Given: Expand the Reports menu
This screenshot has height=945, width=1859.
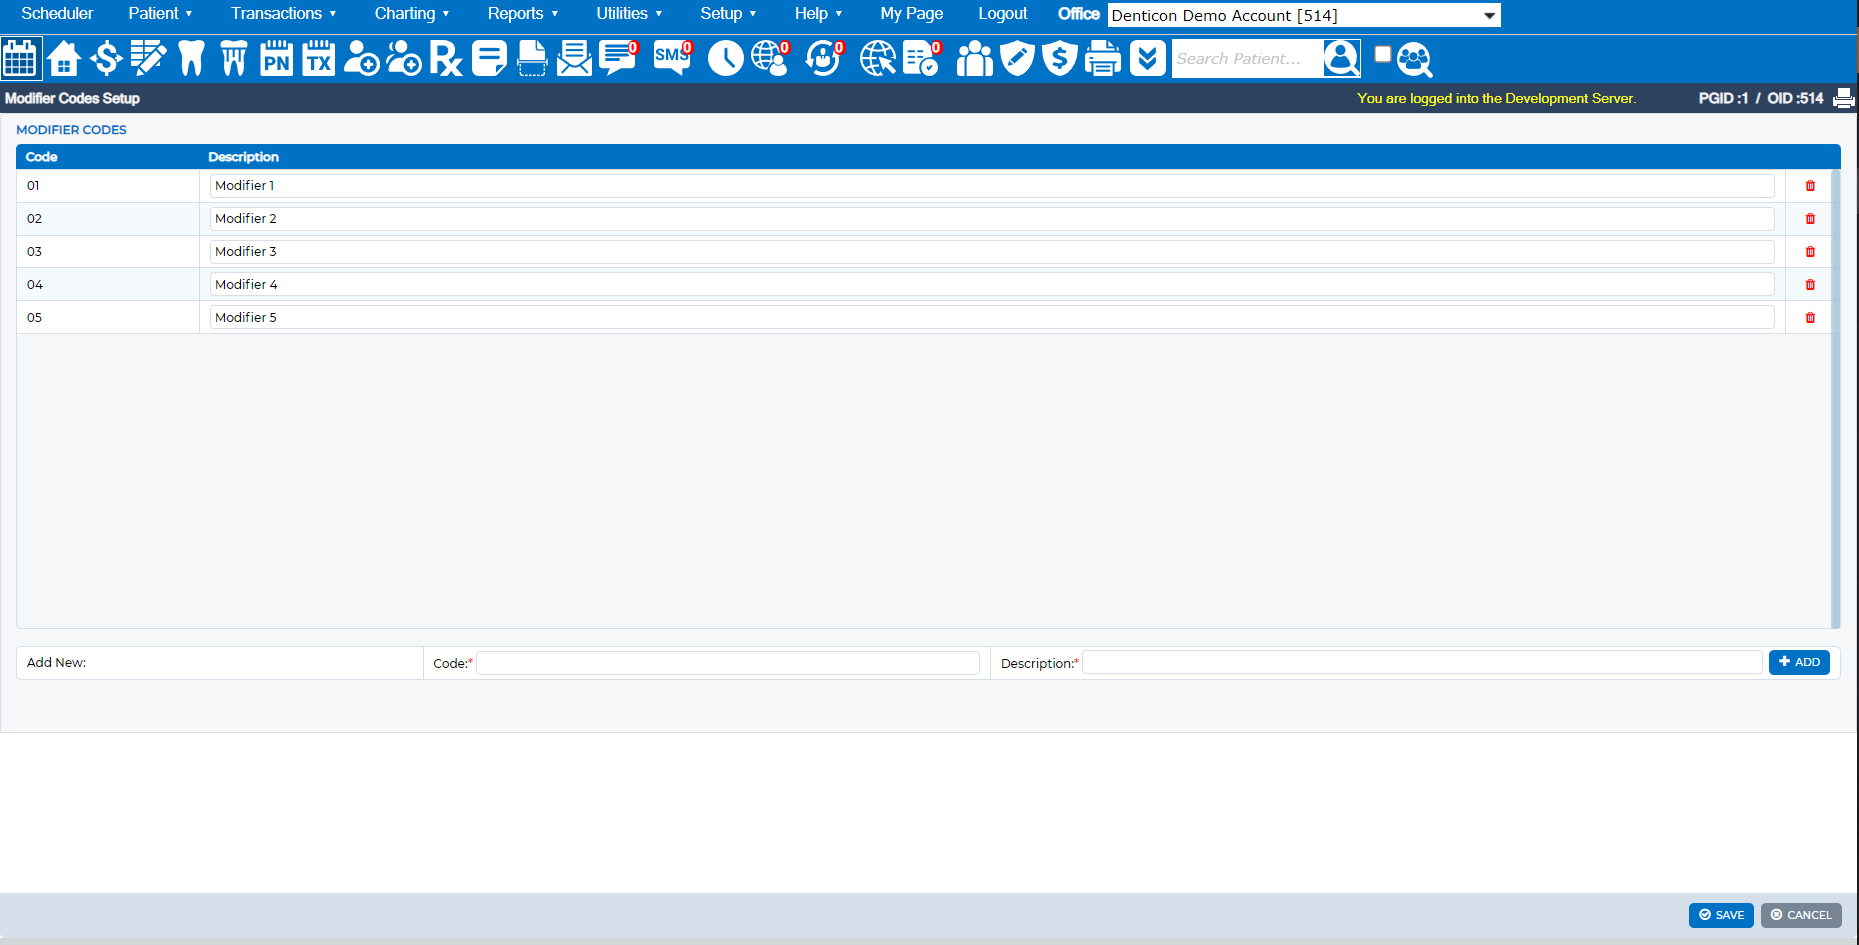Looking at the screenshot, I should (x=522, y=14).
